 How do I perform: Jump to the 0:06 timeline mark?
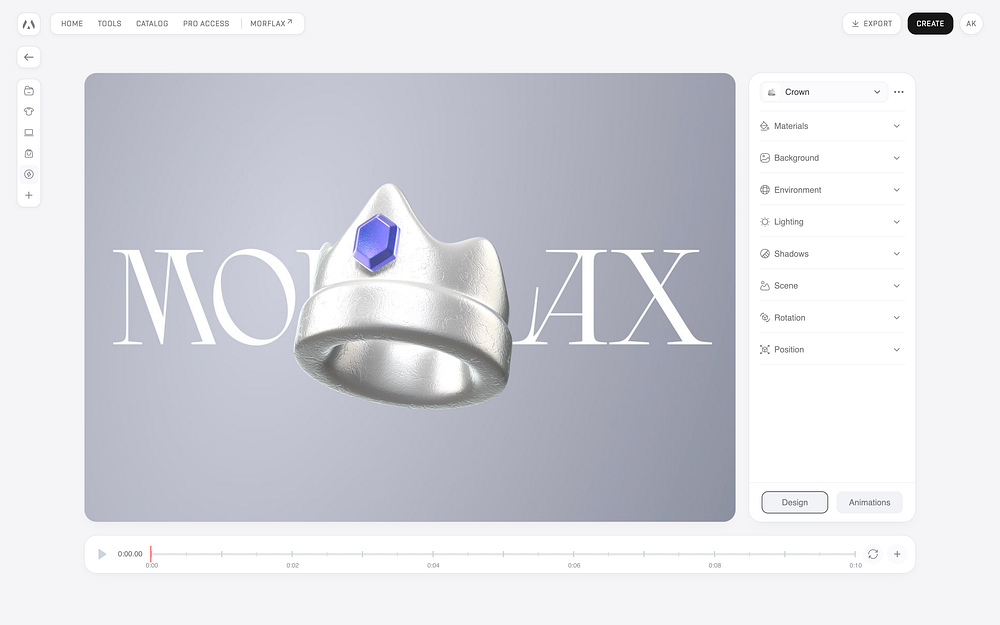pos(574,565)
